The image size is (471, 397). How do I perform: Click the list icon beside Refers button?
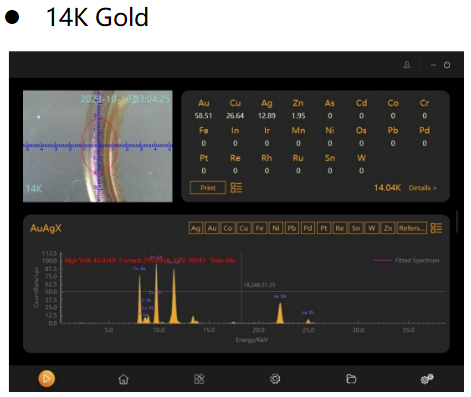point(436,228)
